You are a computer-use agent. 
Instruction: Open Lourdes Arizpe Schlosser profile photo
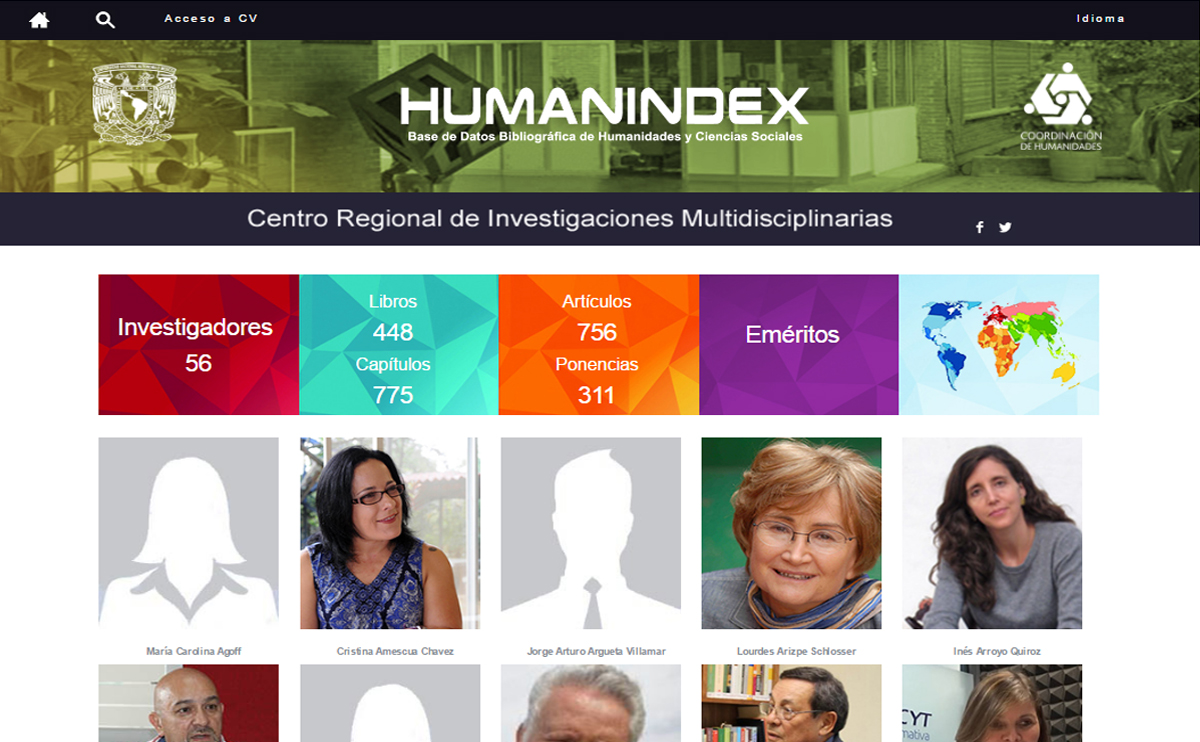coord(791,533)
